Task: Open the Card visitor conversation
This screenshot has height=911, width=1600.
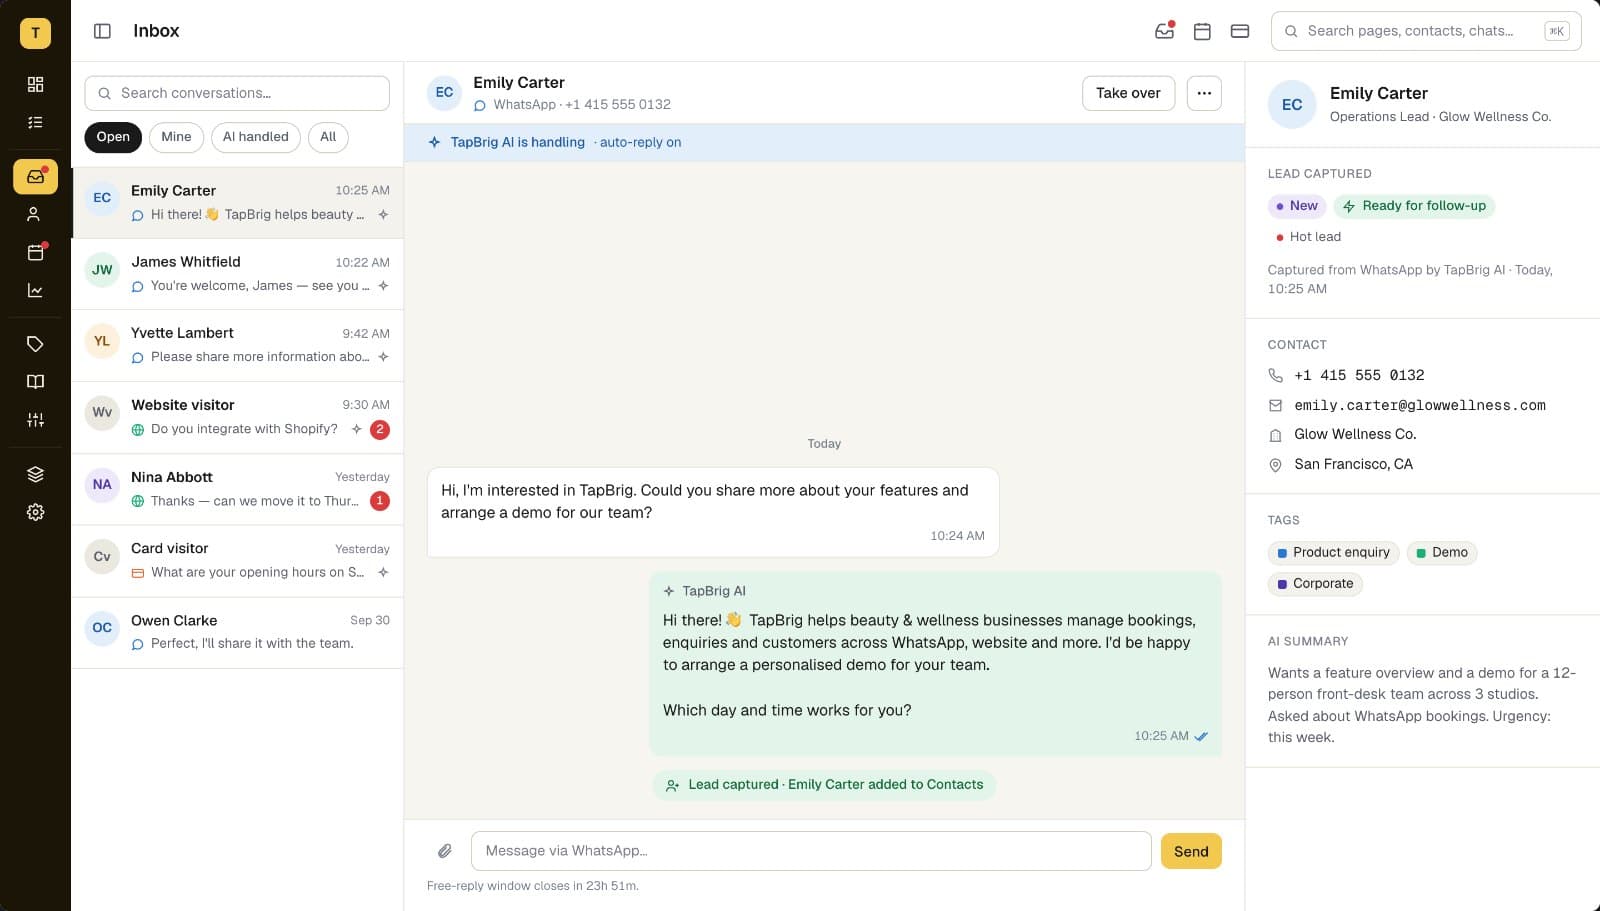Action: tap(237, 561)
